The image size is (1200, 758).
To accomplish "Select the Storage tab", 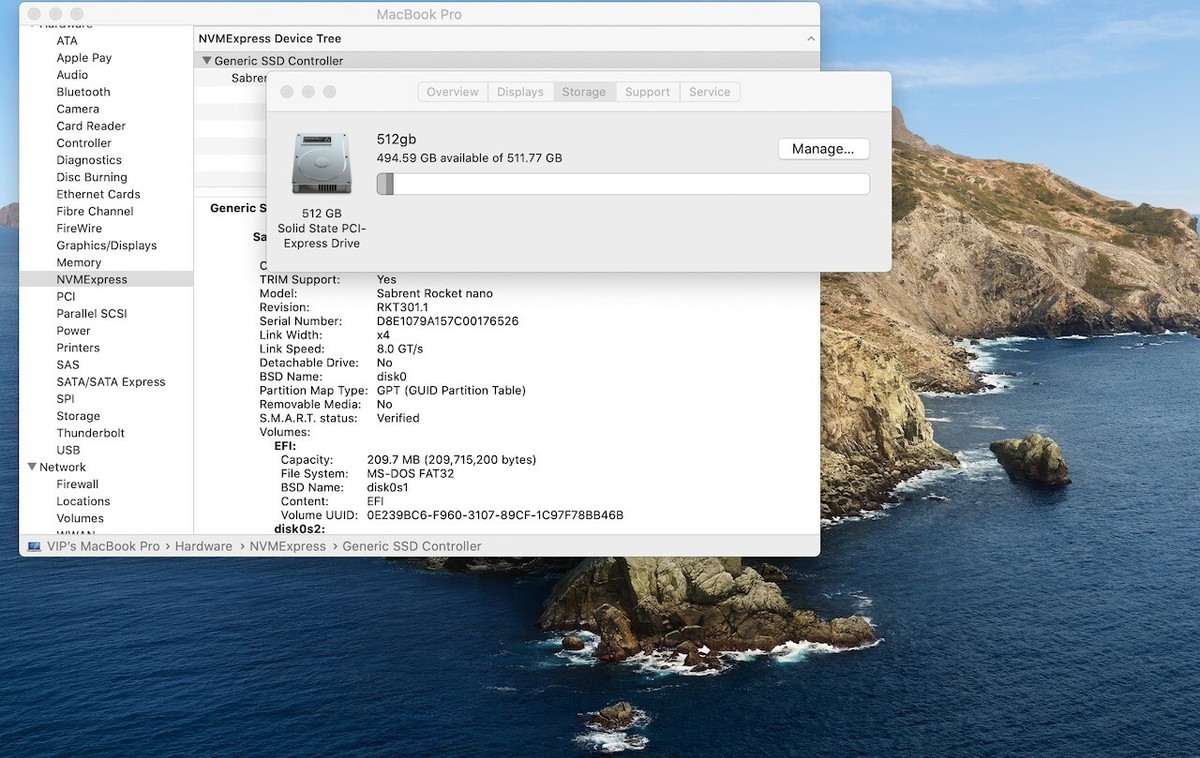I will (x=584, y=92).
